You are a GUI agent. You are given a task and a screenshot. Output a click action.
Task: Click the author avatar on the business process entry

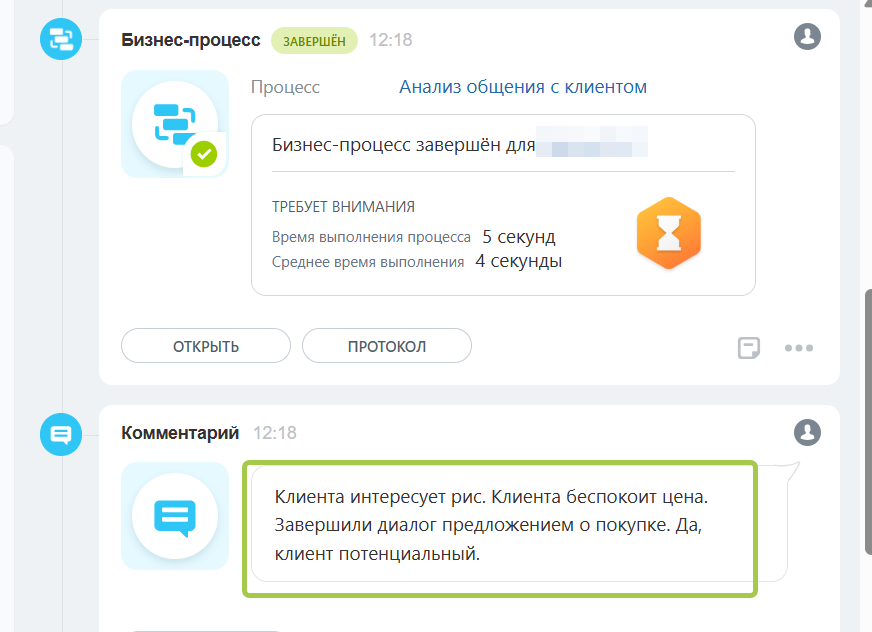pos(808,36)
